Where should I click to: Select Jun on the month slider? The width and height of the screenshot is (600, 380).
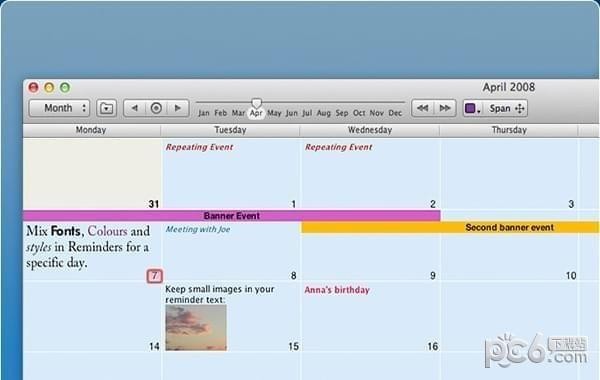(292, 113)
